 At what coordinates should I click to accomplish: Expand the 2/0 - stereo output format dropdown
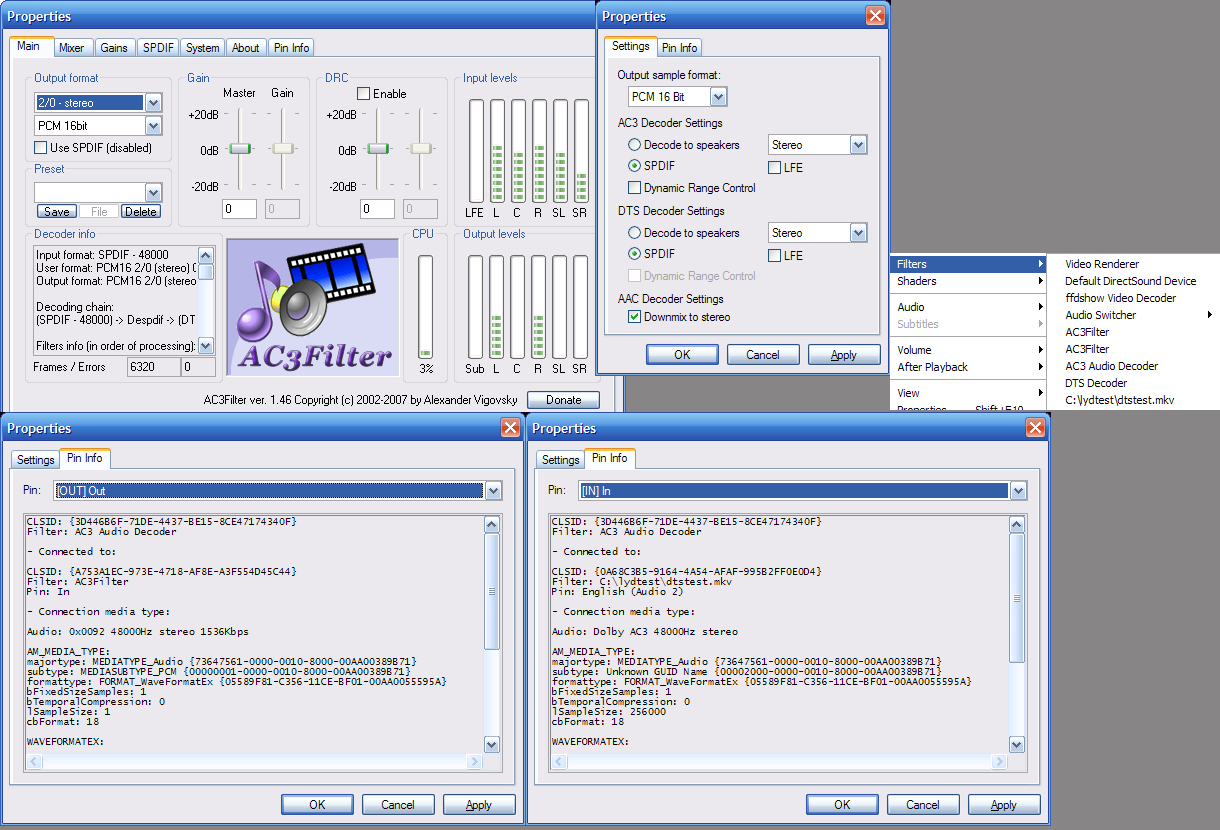(153, 102)
